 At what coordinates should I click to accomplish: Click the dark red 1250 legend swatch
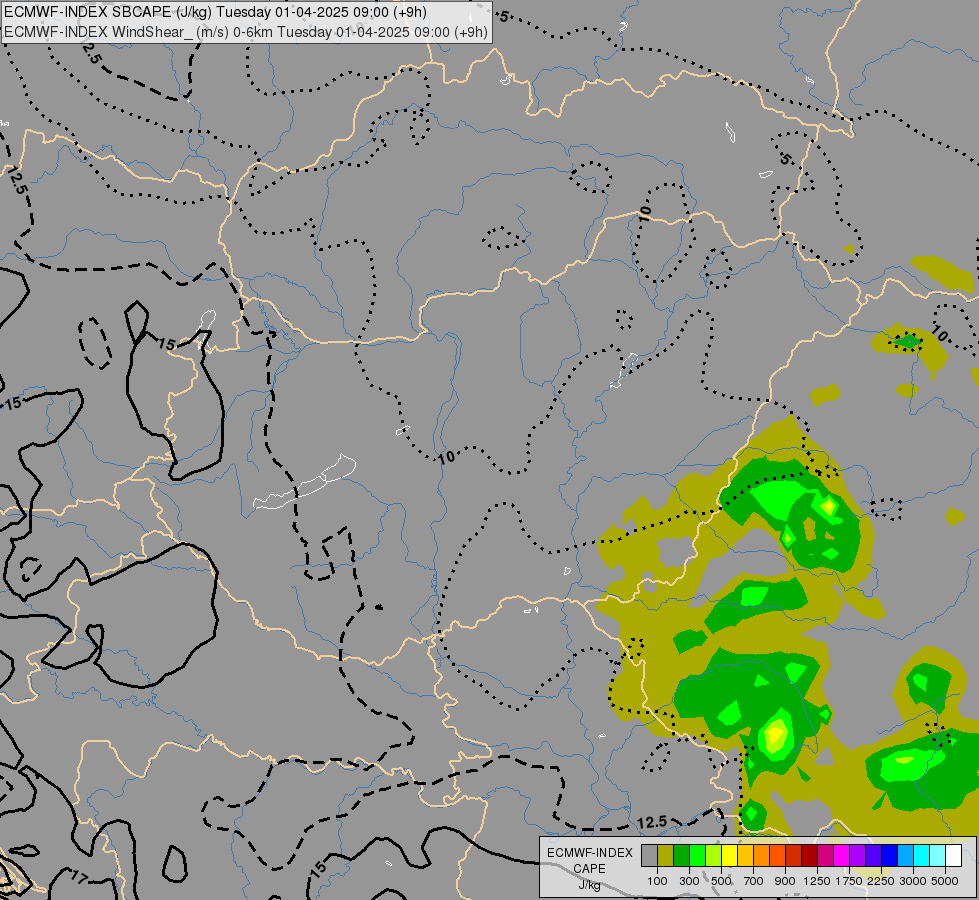[809, 856]
